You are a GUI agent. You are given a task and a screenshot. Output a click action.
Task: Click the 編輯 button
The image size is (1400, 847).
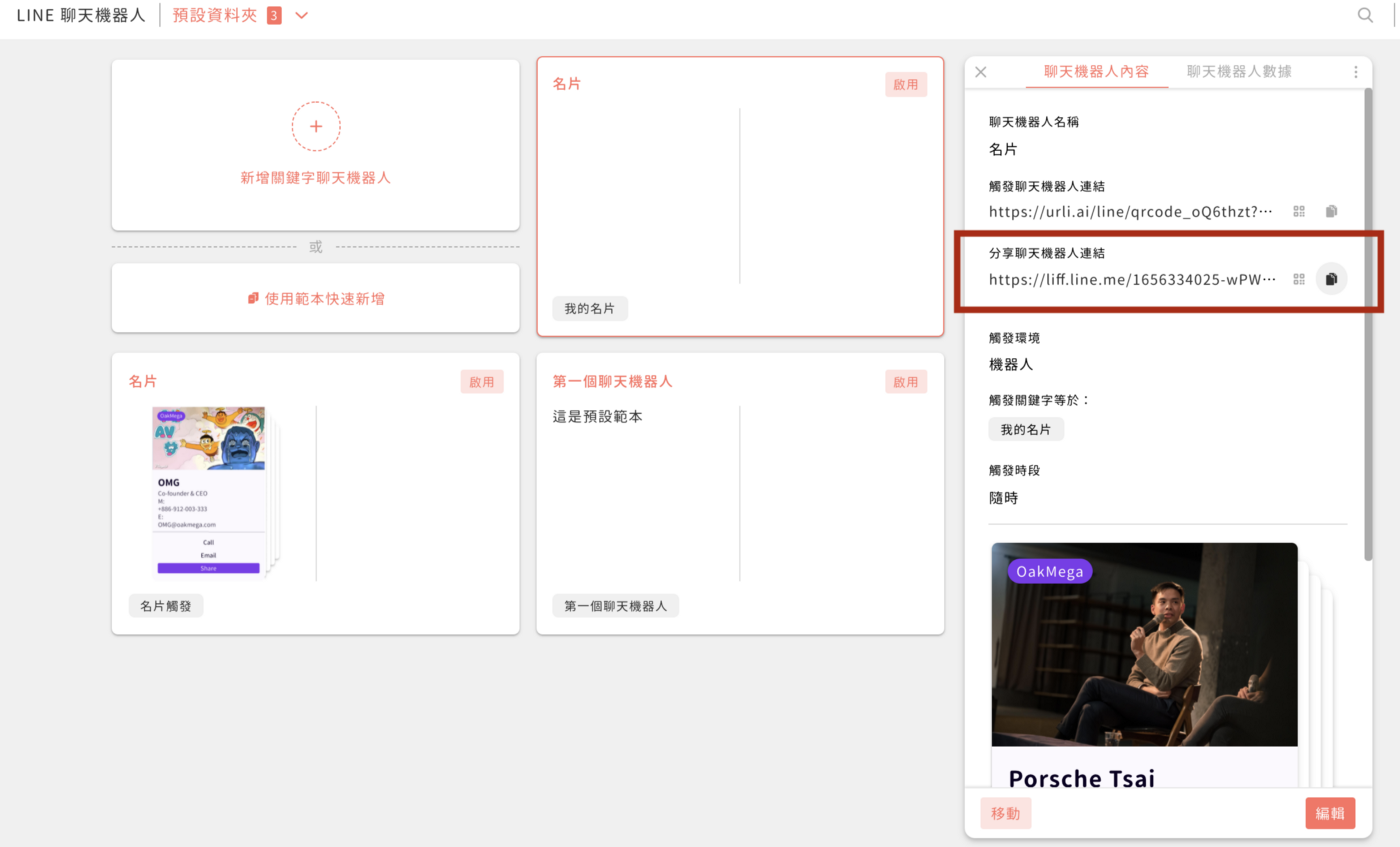pyautogui.click(x=1330, y=813)
